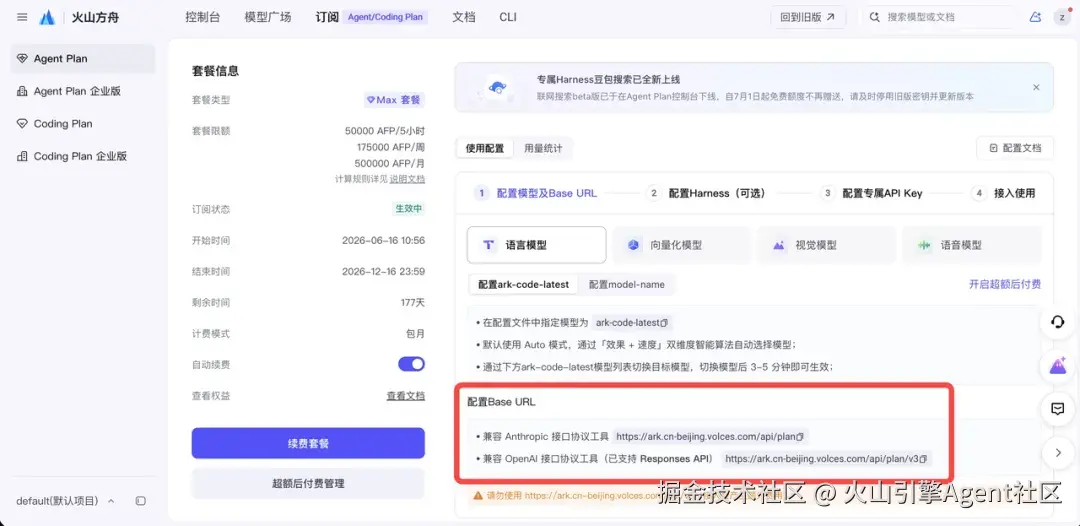Click 177天 remaining time value
Image resolution: width=1080 pixels, height=526 pixels.
412,302
